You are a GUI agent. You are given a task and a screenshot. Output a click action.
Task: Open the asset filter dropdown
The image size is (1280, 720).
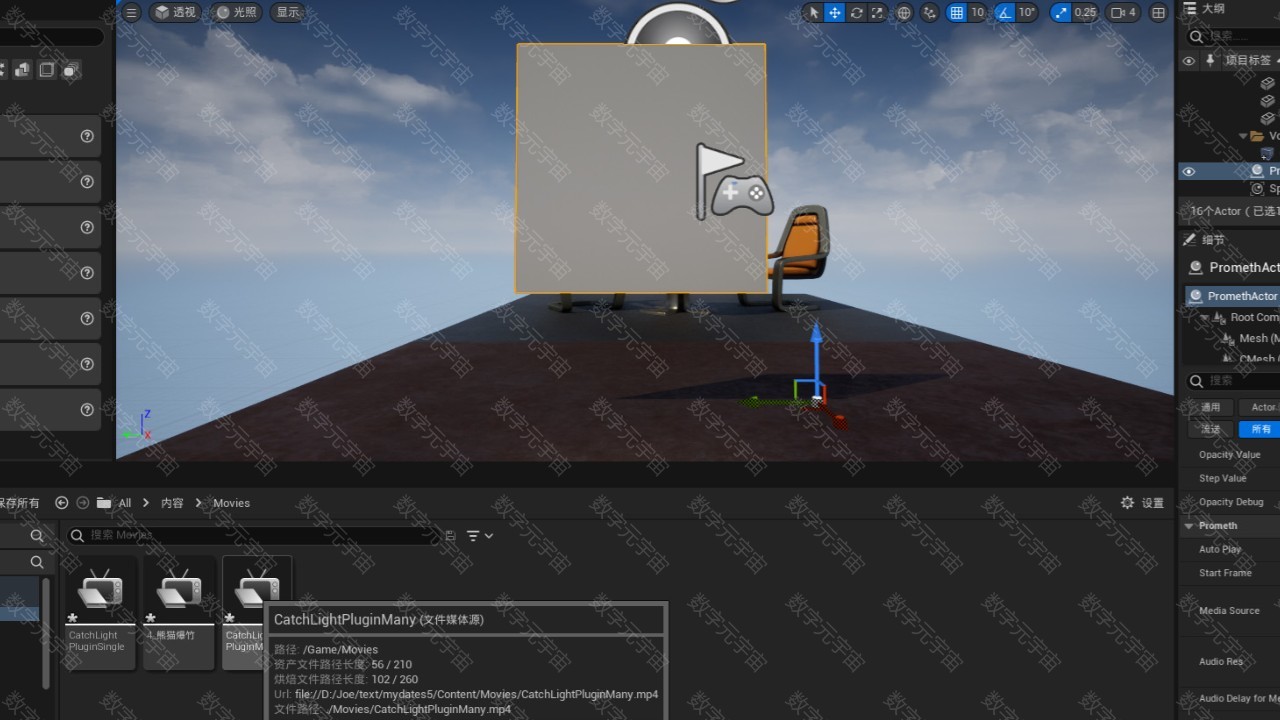(x=480, y=536)
